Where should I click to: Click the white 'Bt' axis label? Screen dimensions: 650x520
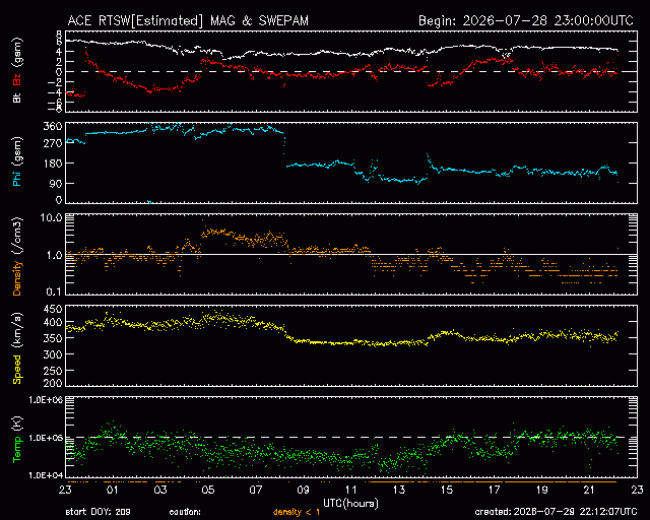point(17,97)
